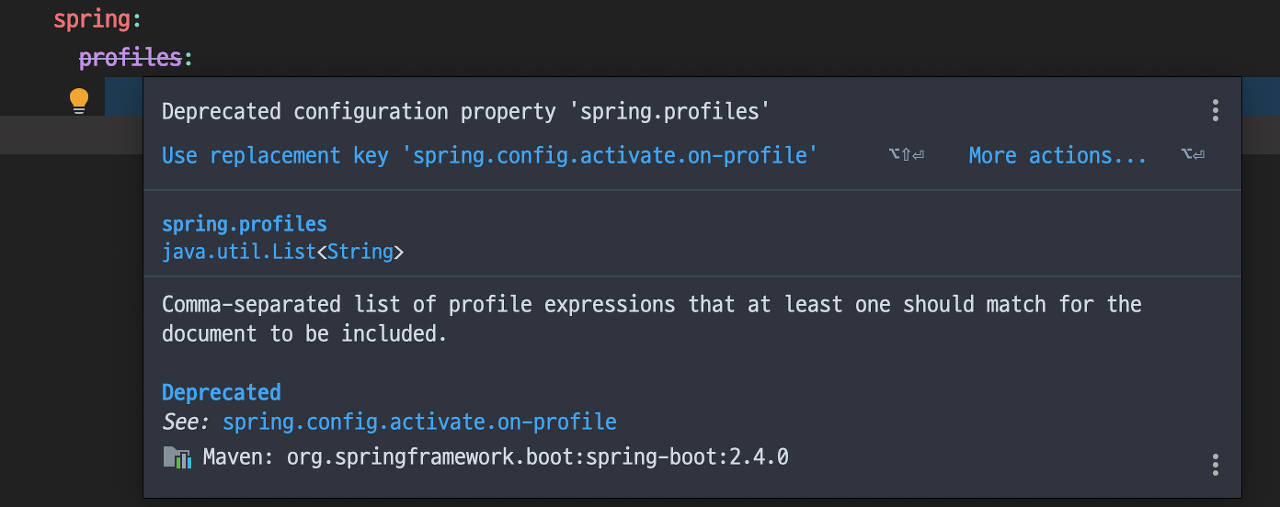1280x507 pixels.
Task: Click the 'Deprecated' section heading
Action: [221, 392]
